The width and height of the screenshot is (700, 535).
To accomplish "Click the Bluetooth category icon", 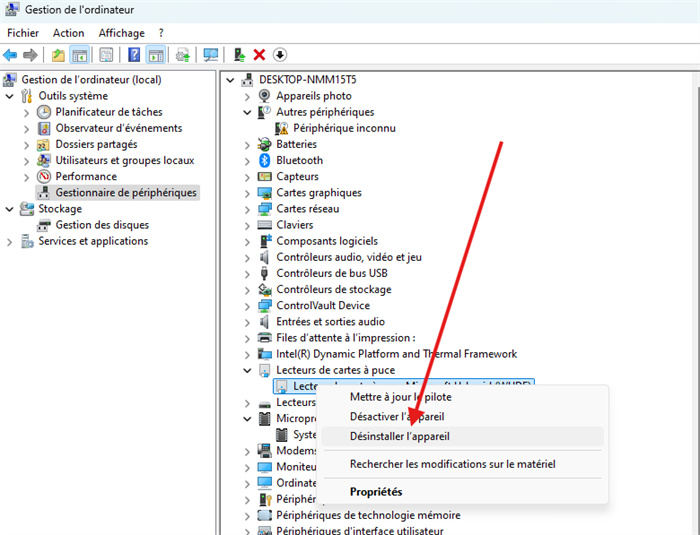I will click(265, 160).
